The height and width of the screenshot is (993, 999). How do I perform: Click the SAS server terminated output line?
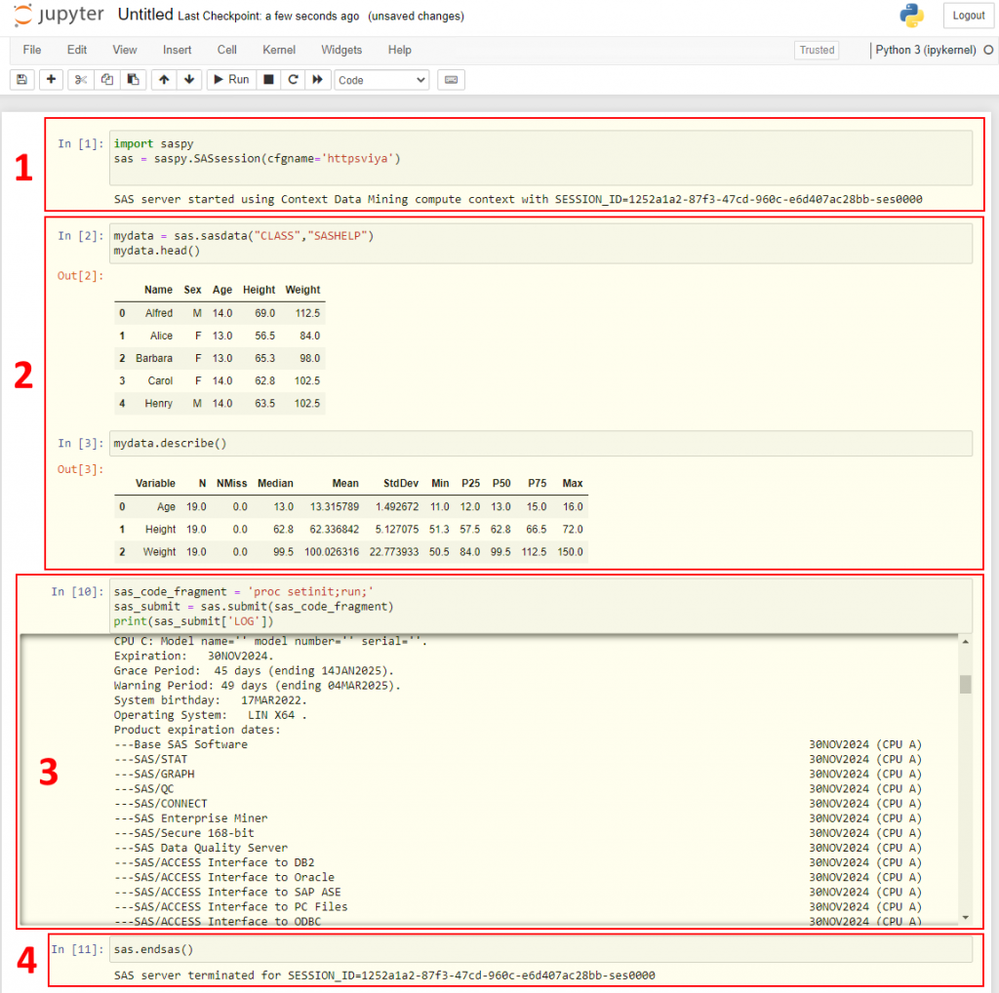(x=384, y=976)
